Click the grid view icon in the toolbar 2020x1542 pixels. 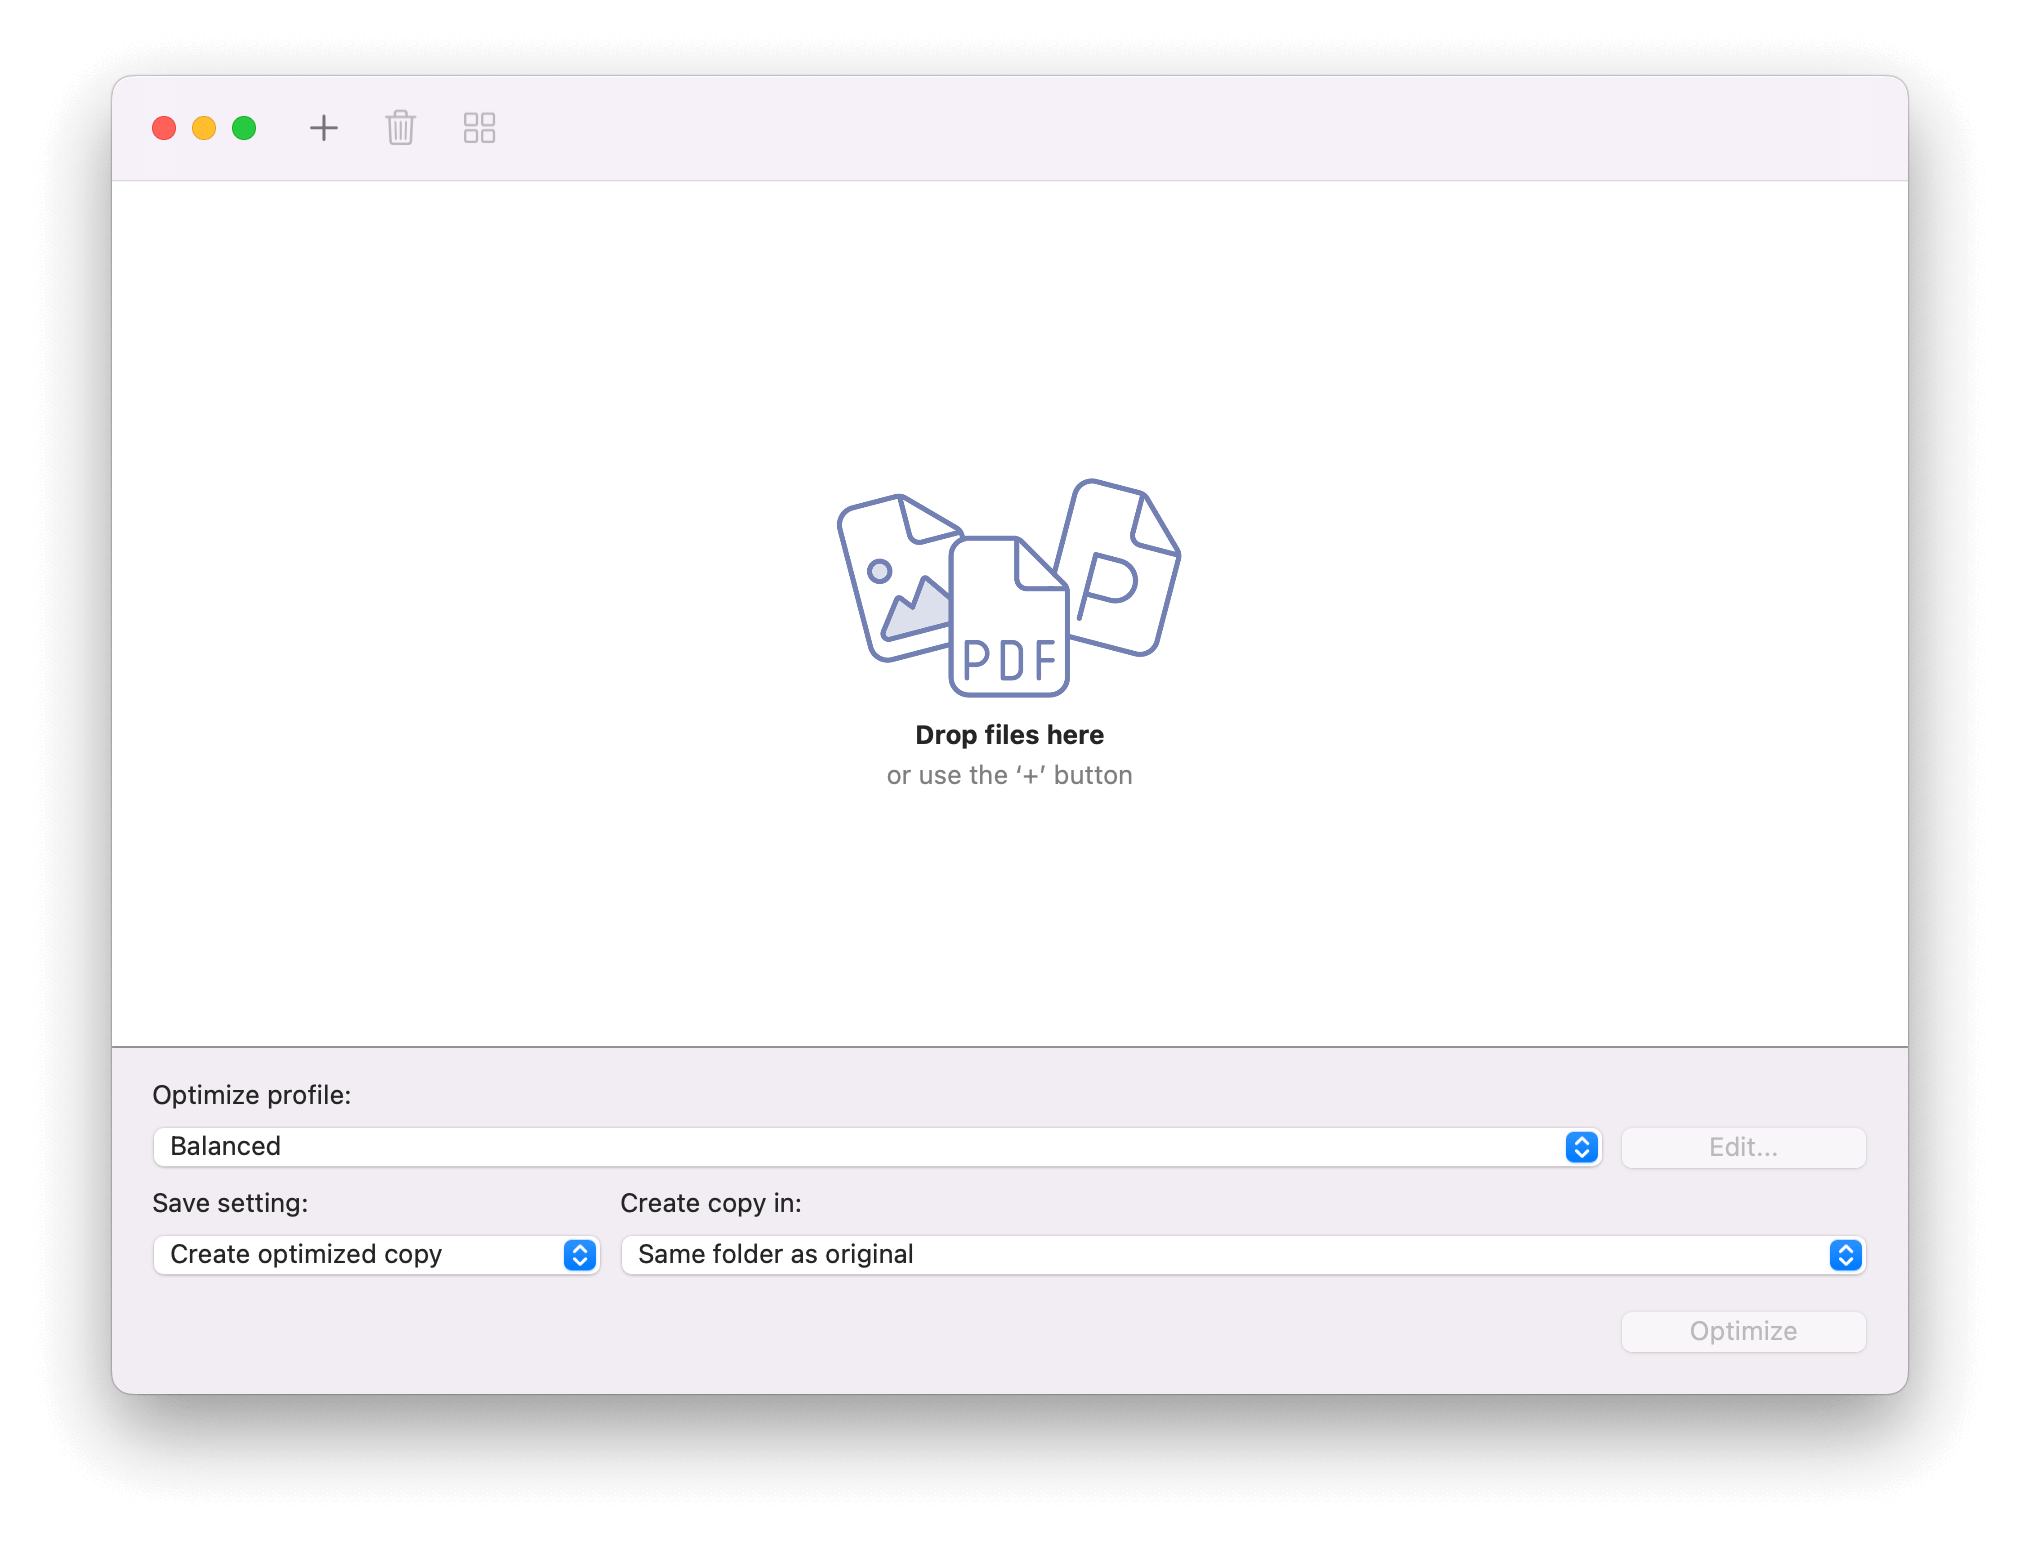pyautogui.click(x=478, y=128)
